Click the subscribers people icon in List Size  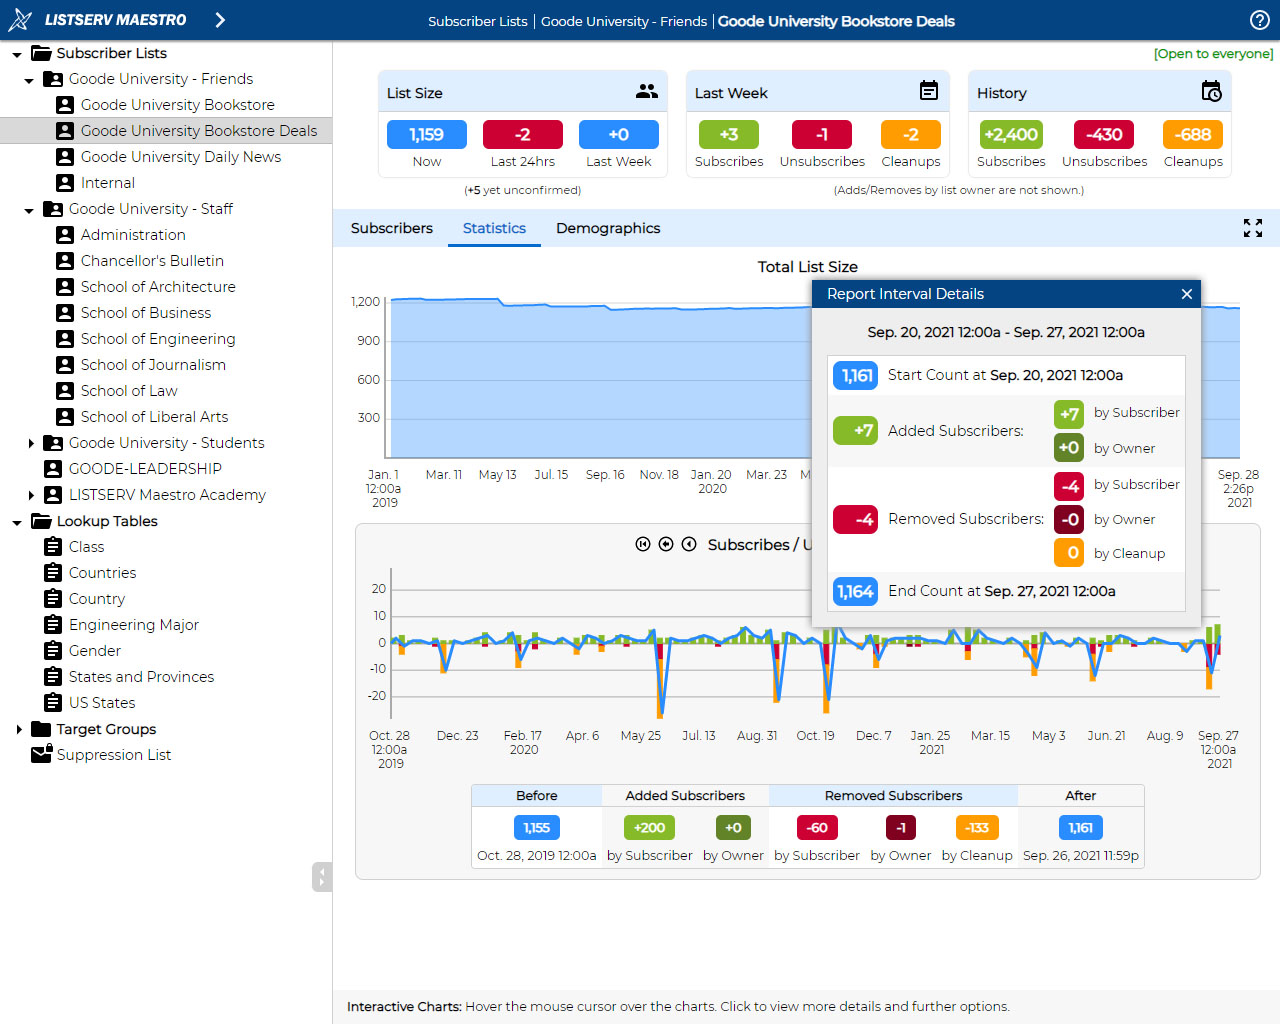click(x=647, y=91)
